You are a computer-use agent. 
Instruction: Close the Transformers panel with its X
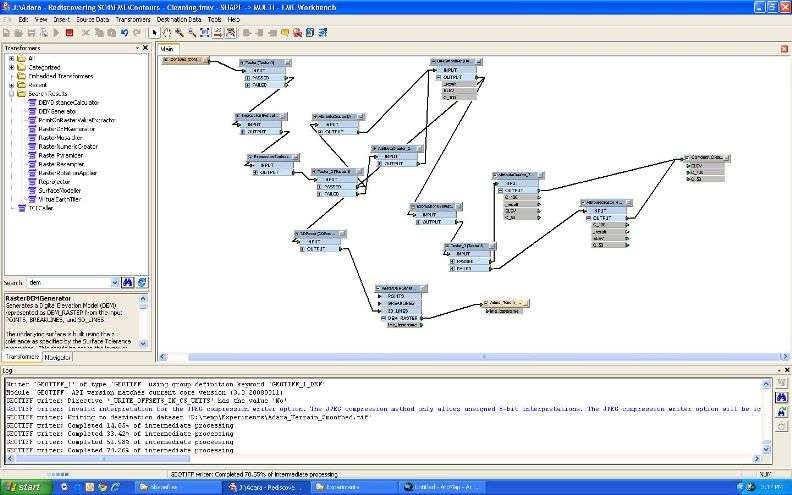(145, 47)
